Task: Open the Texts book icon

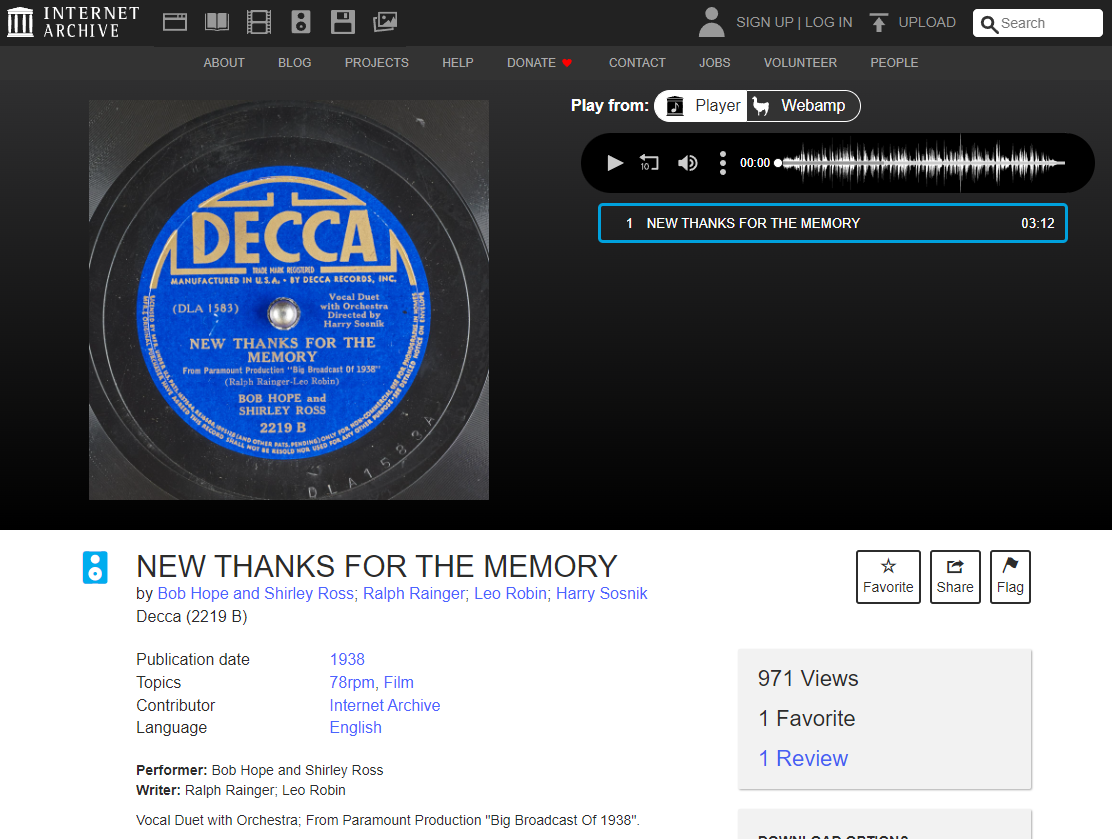Action: pyautogui.click(x=217, y=21)
